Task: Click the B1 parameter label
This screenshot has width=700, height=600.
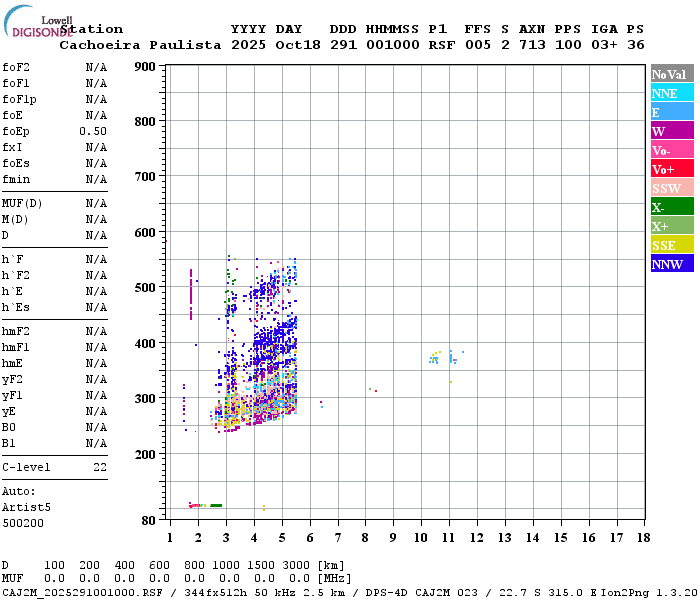Action: (x=8, y=444)
